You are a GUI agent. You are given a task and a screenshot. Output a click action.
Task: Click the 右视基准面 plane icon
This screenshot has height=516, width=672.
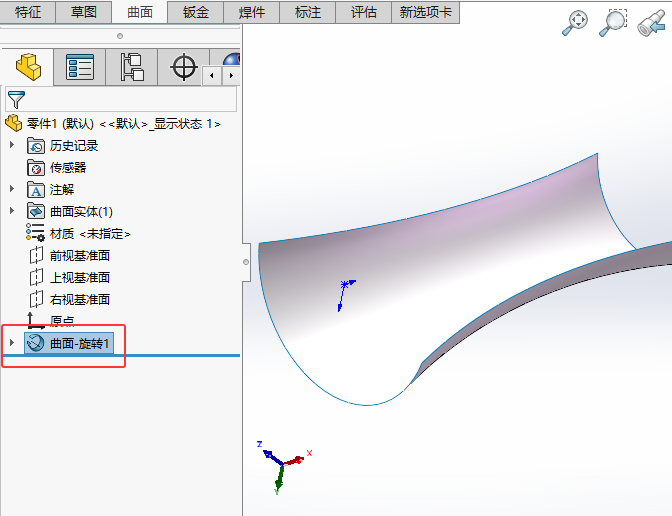point(36,299)
